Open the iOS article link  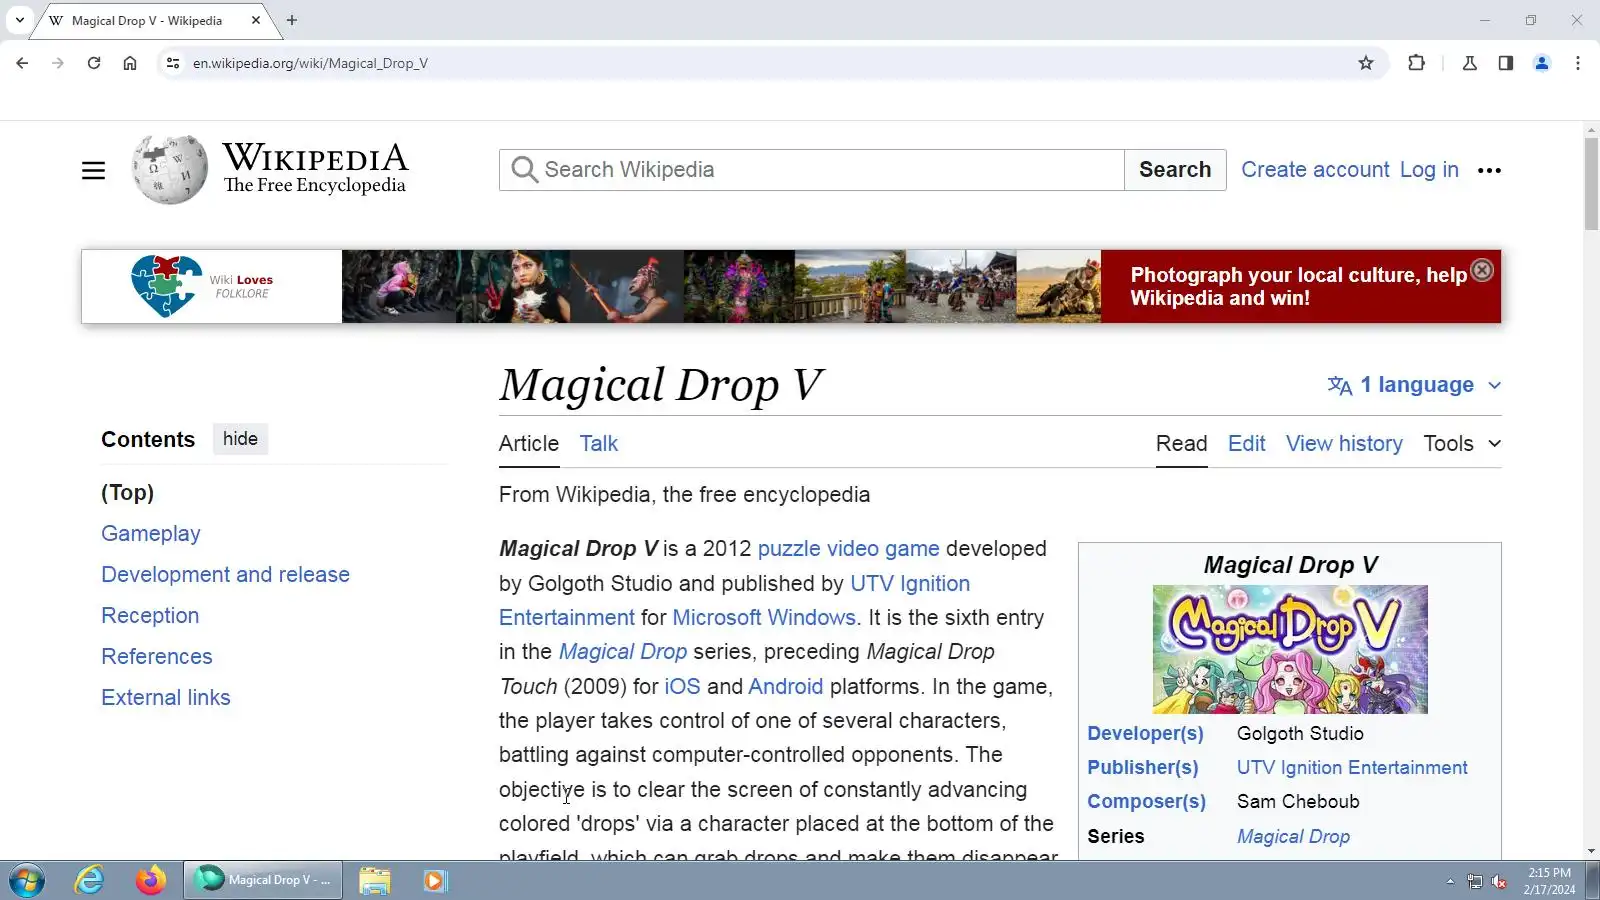[682, 687]
